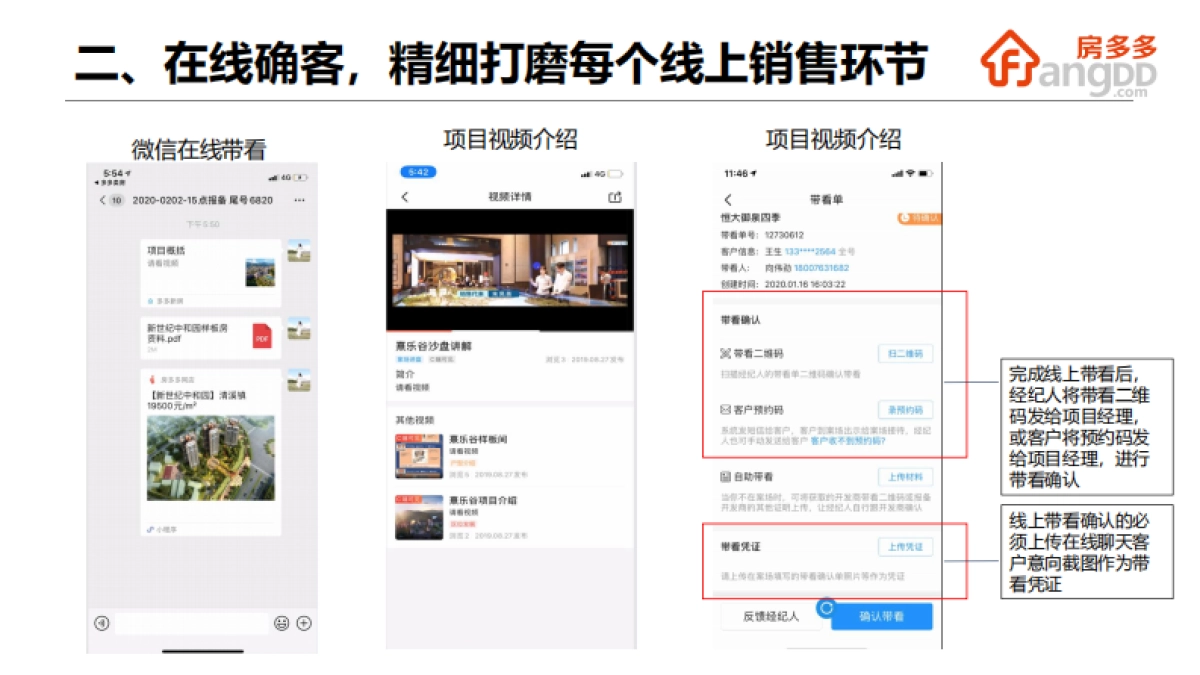
Task: Tap the back arrow on the 视频详情 screen
Action: 404,197
